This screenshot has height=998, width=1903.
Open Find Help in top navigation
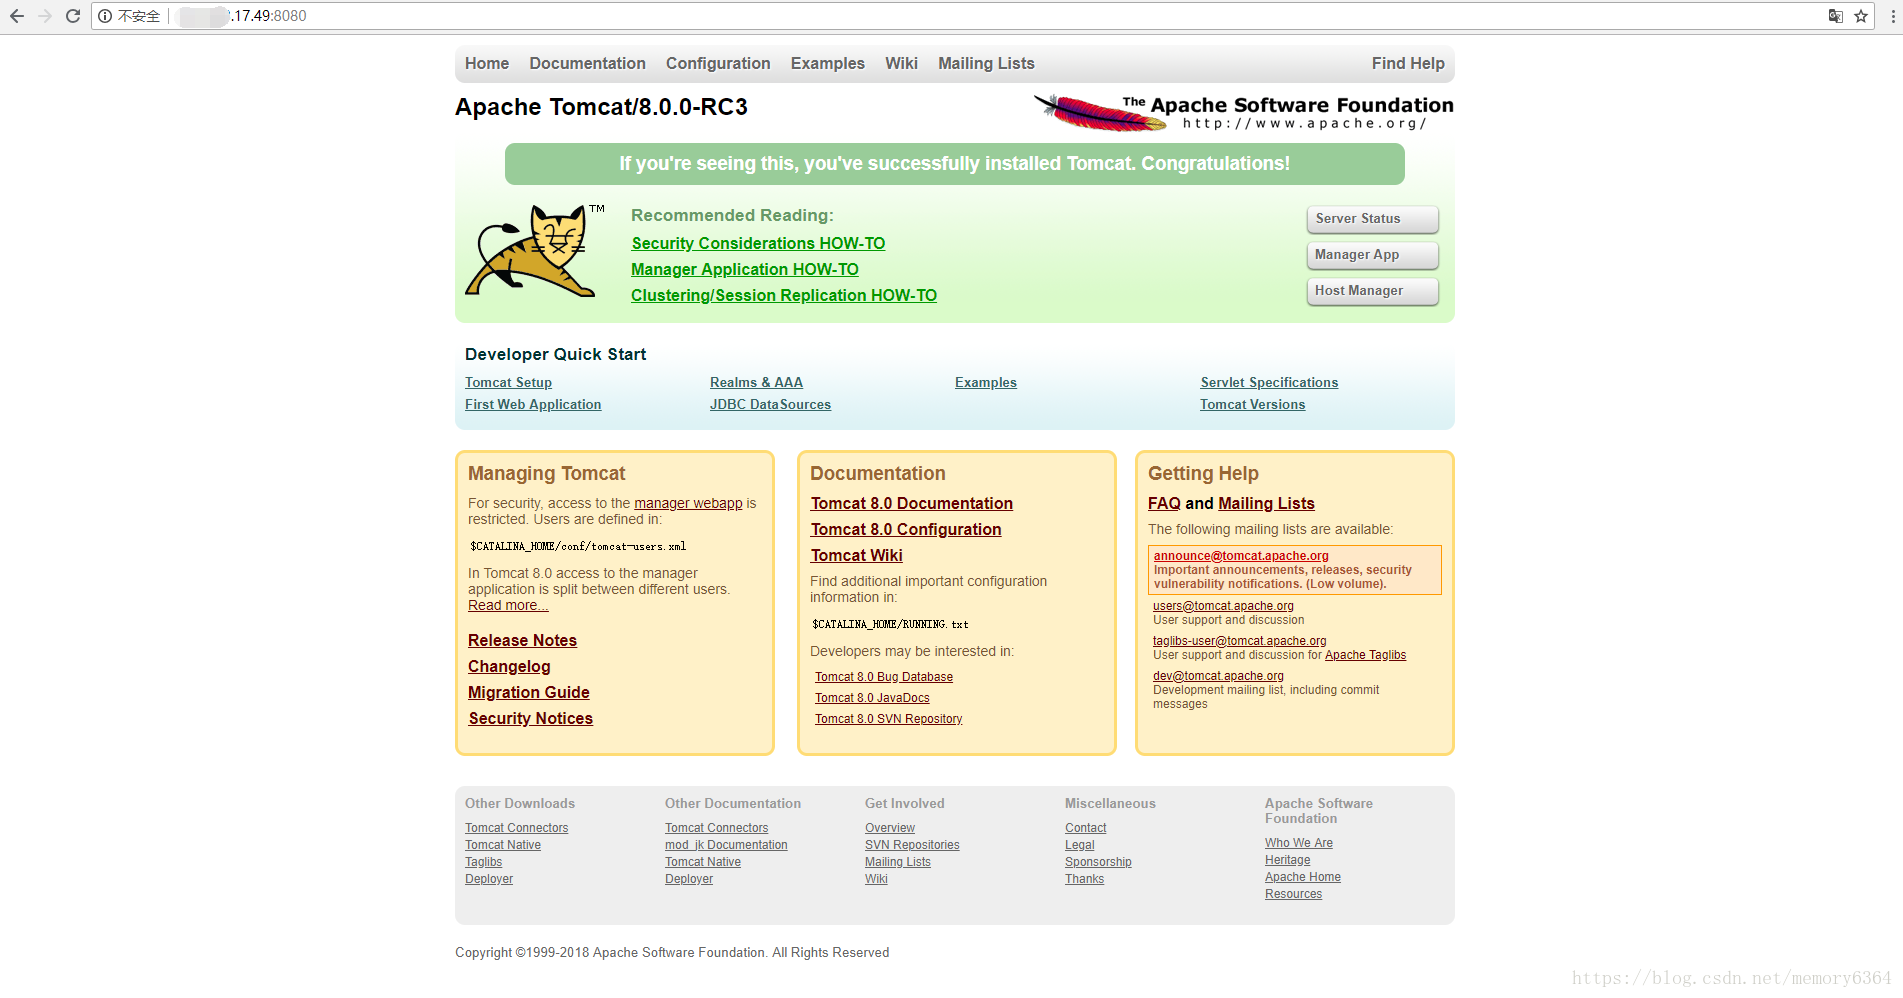tap(1408, 64)
